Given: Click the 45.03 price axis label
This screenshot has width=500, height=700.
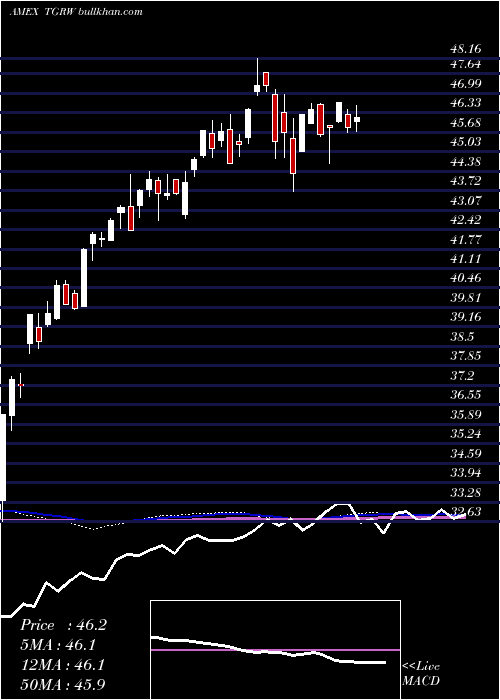Looking at the screenshot, I should 465,142.
